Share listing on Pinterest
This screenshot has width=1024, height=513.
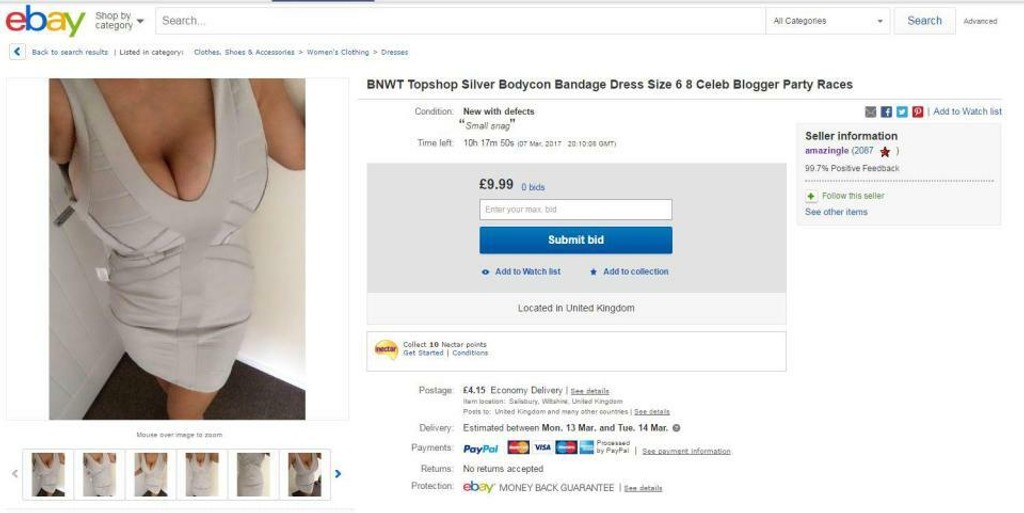coord(917,112)
